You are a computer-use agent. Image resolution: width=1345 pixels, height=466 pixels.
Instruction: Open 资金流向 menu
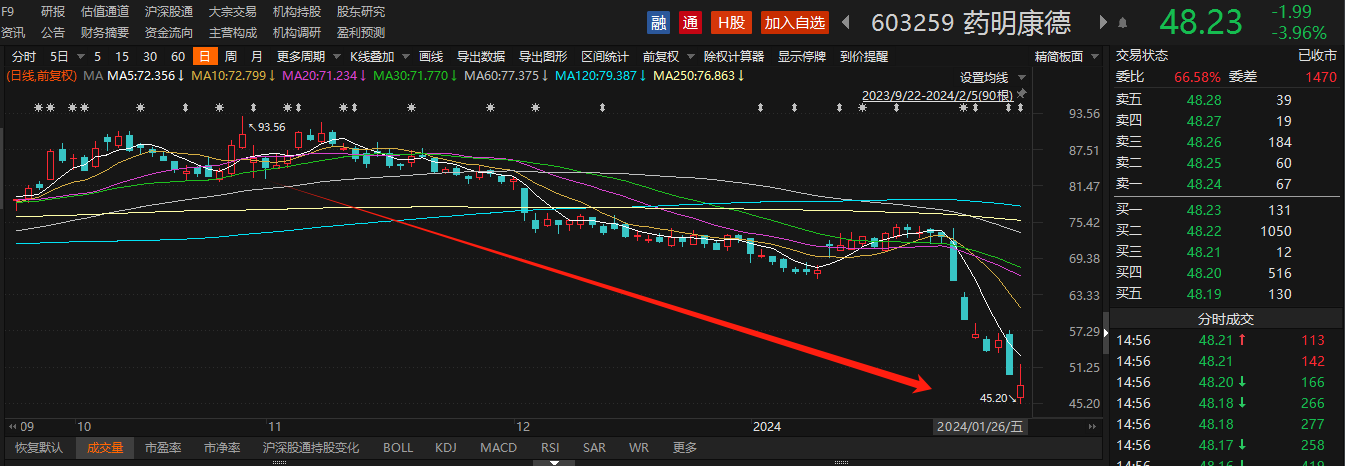click(169, 32)
